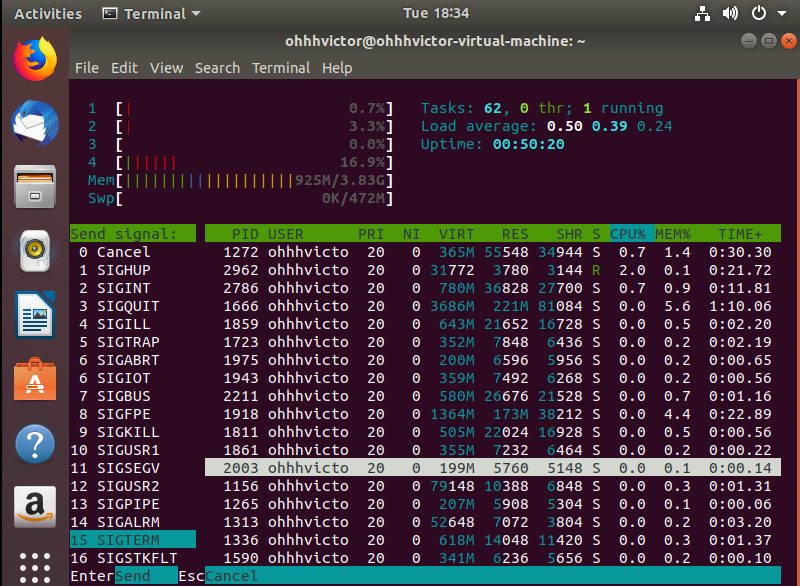The image size is (800, 586).
Task: Open the Terminal menu in menubar
Action: click(x=281, y=68)
